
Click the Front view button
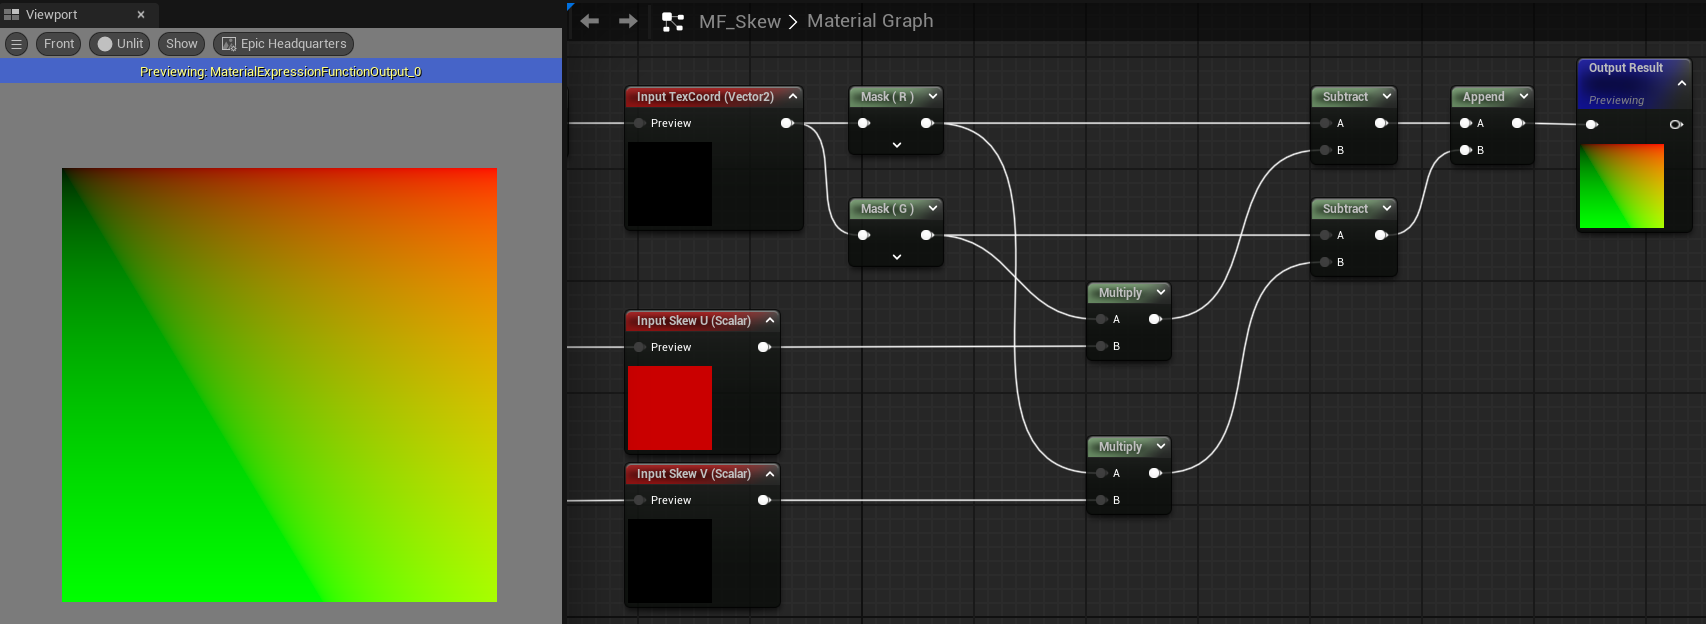[59, 44]
